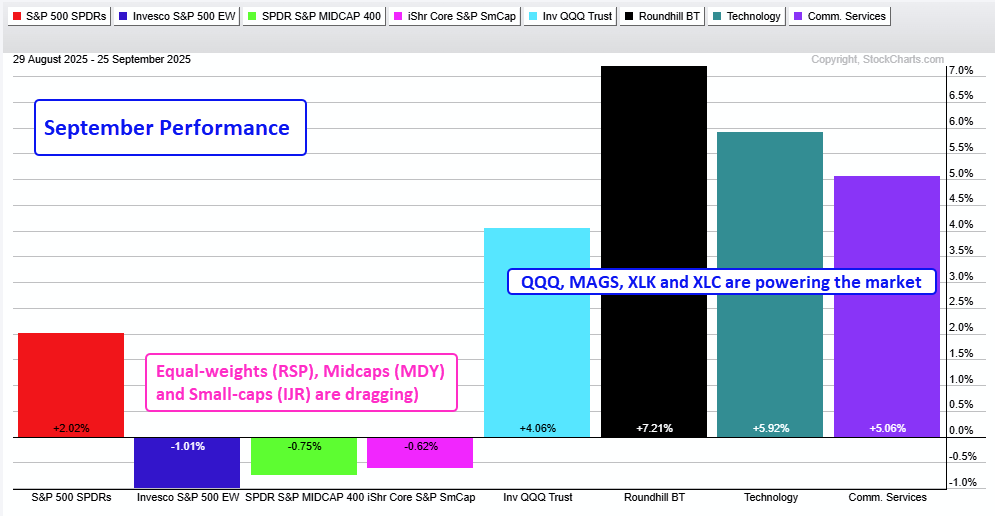Click the teal Technology bar

coord(770,285)
